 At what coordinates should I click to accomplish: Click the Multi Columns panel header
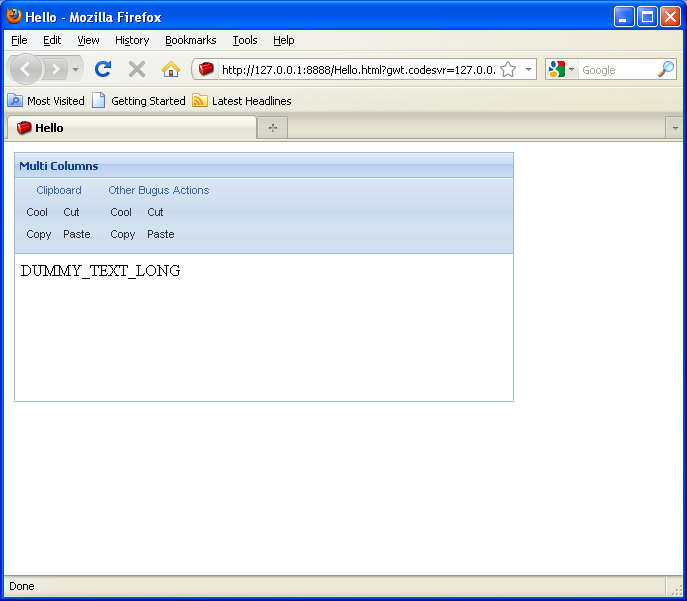pyautogui.click(x=264, y=166)
